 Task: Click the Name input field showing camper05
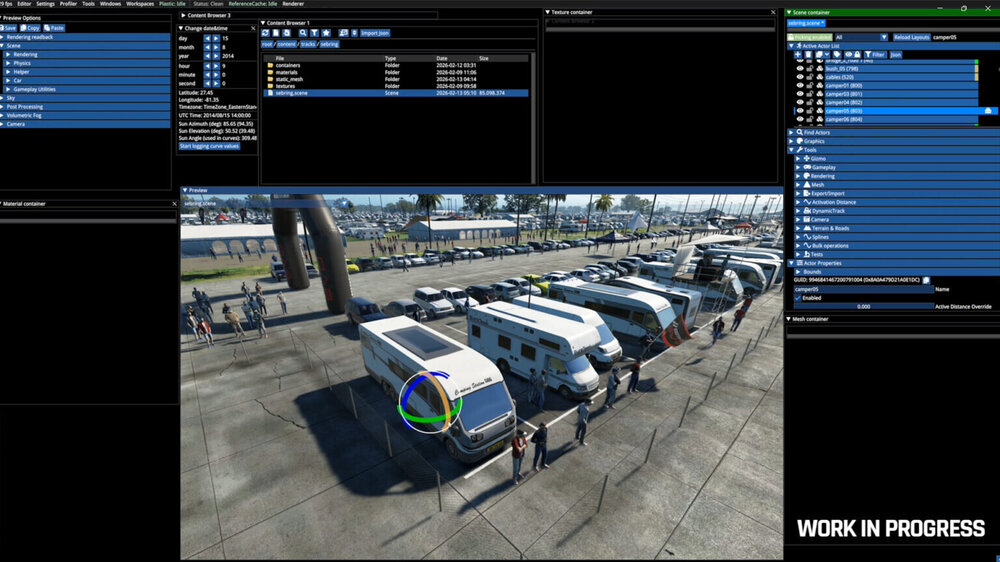pyautogui.click(x=864, y=289)
